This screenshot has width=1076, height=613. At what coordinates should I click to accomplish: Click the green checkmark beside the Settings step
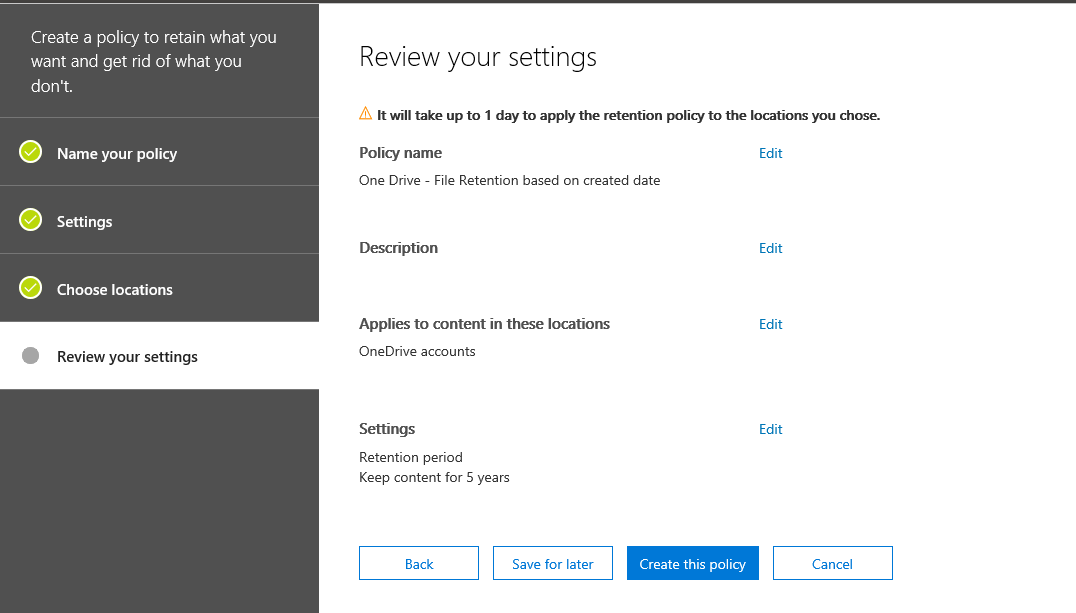click(x=31, y=220)
